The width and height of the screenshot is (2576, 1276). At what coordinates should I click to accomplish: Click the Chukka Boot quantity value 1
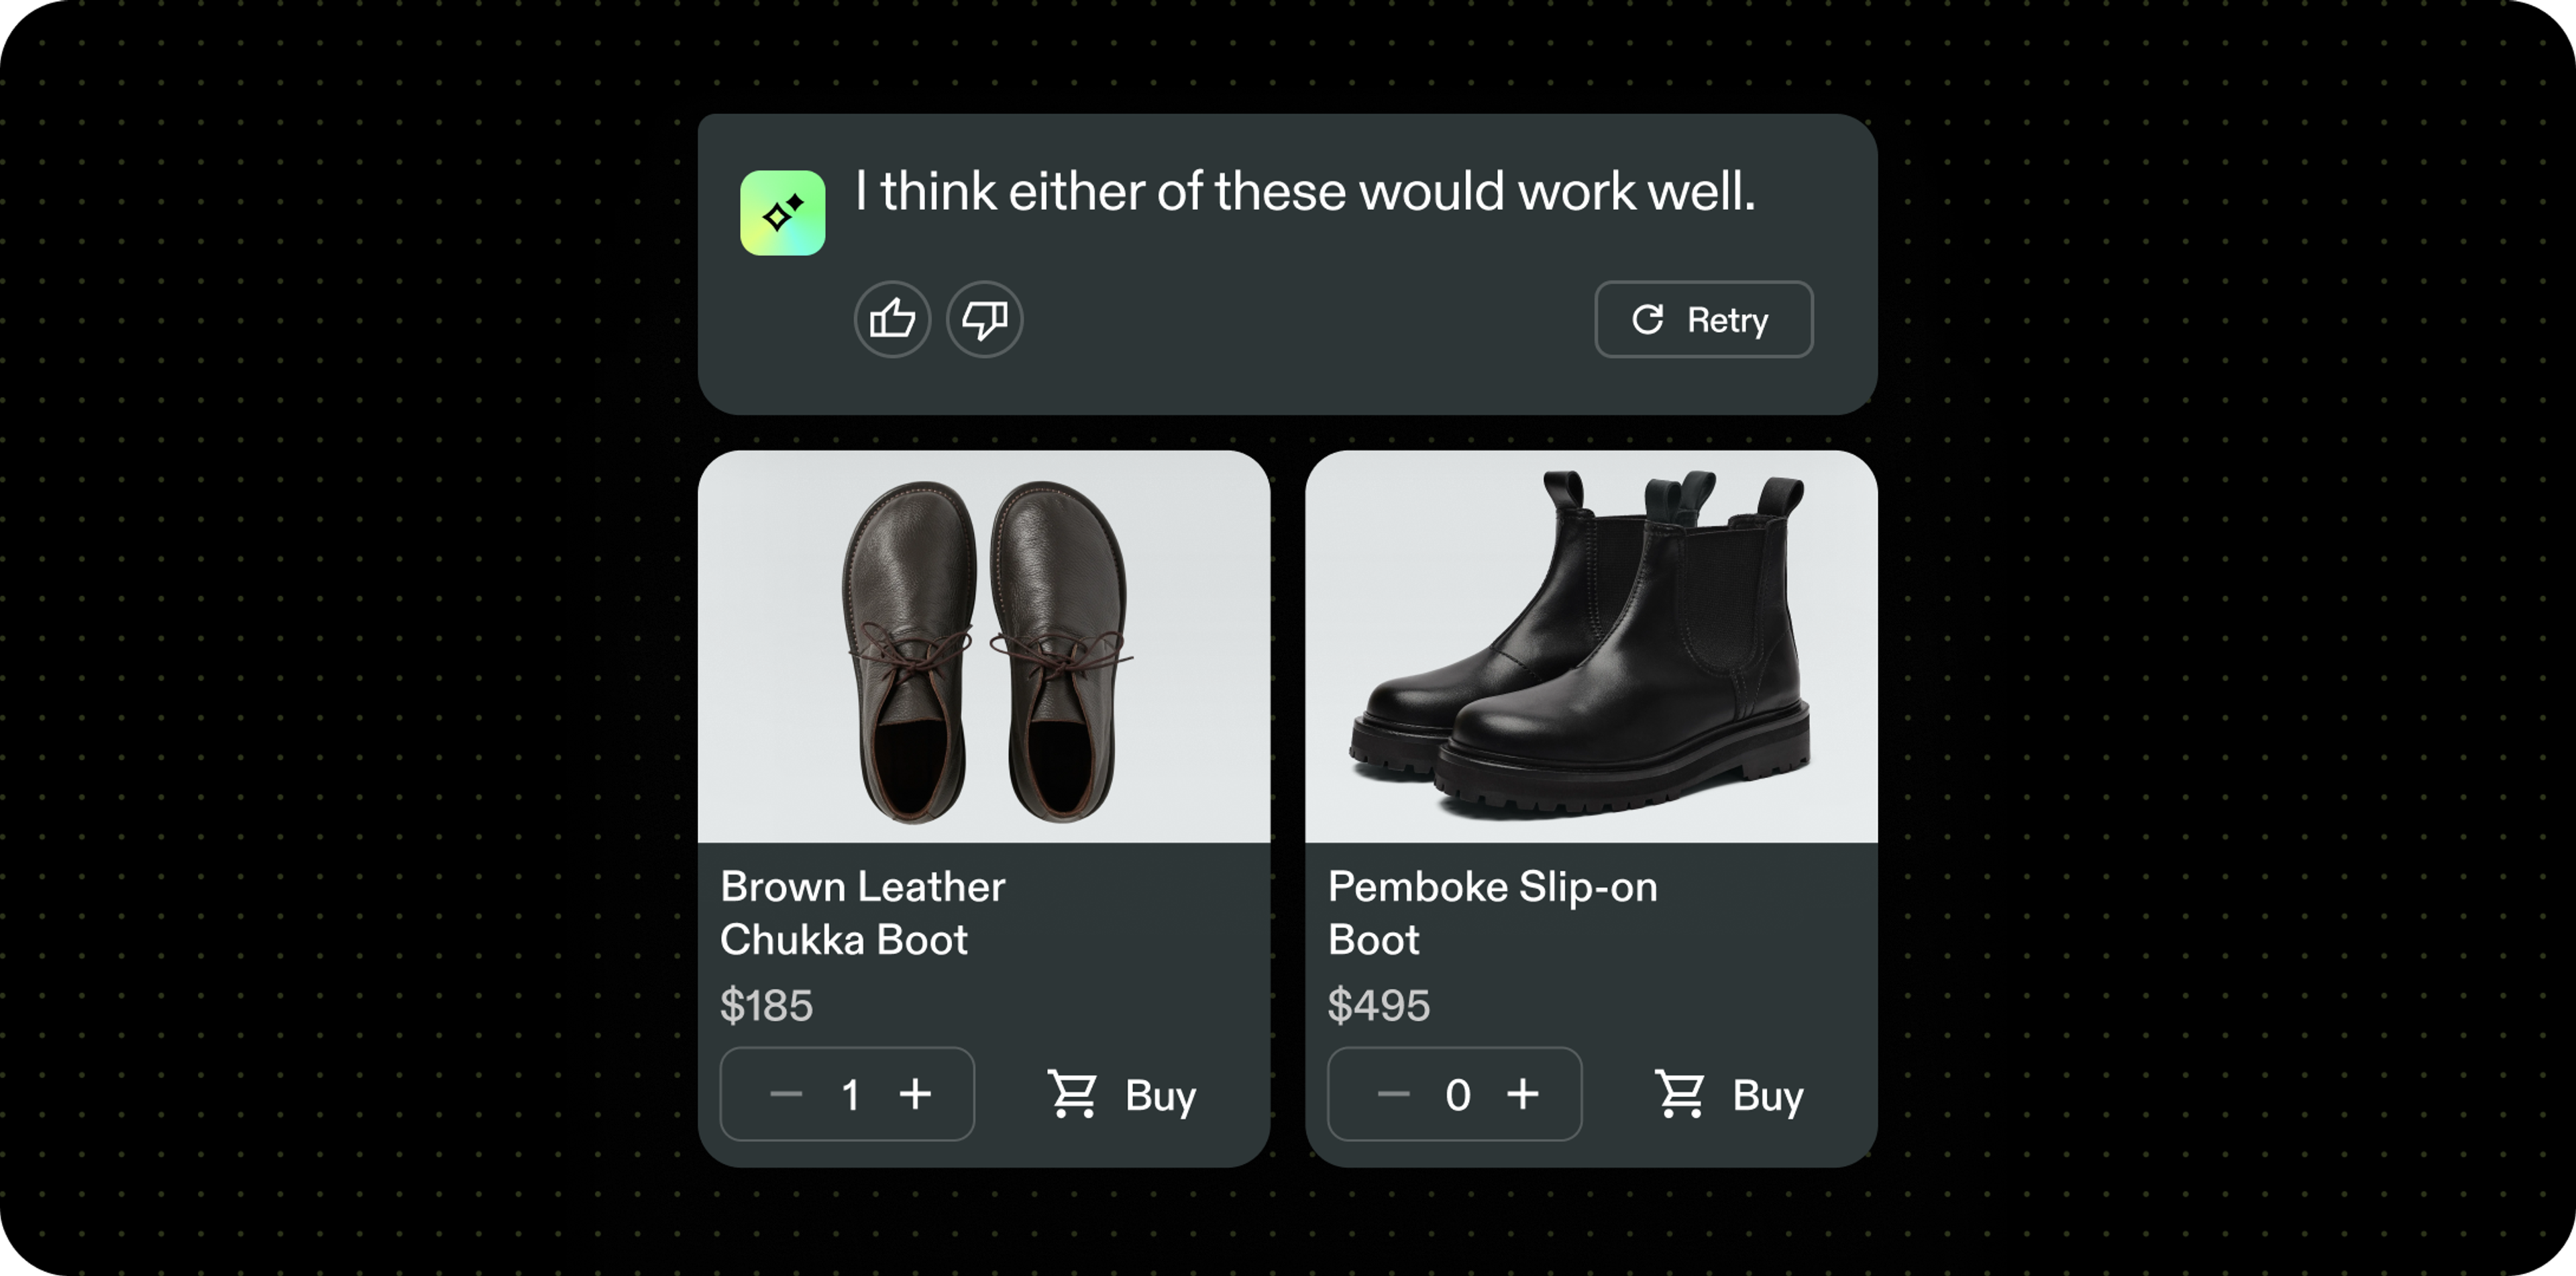coord(851,1095)
